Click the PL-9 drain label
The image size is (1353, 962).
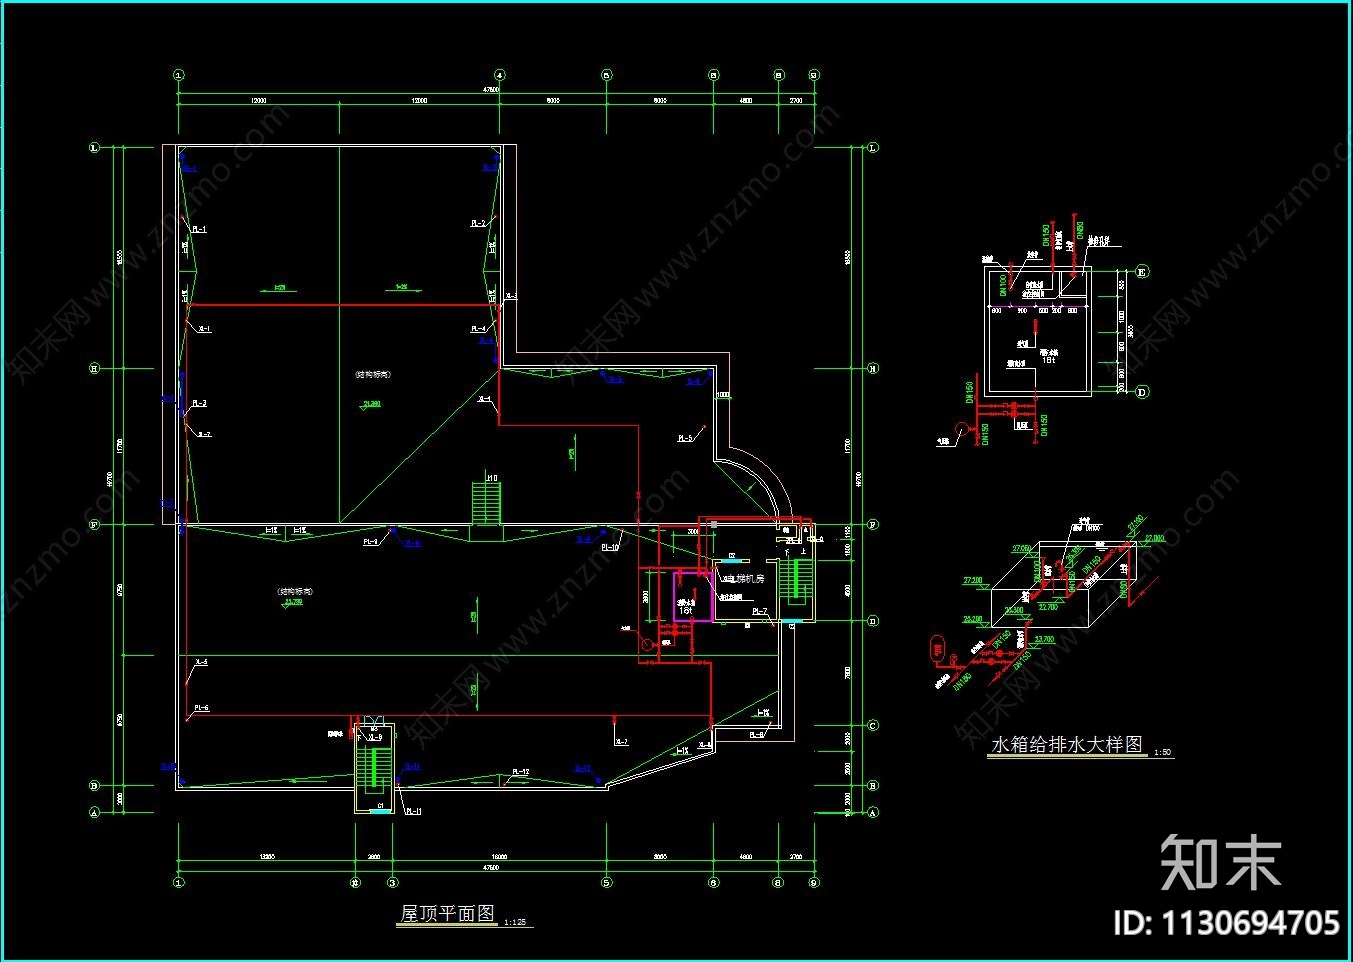(x=370, y=541)
